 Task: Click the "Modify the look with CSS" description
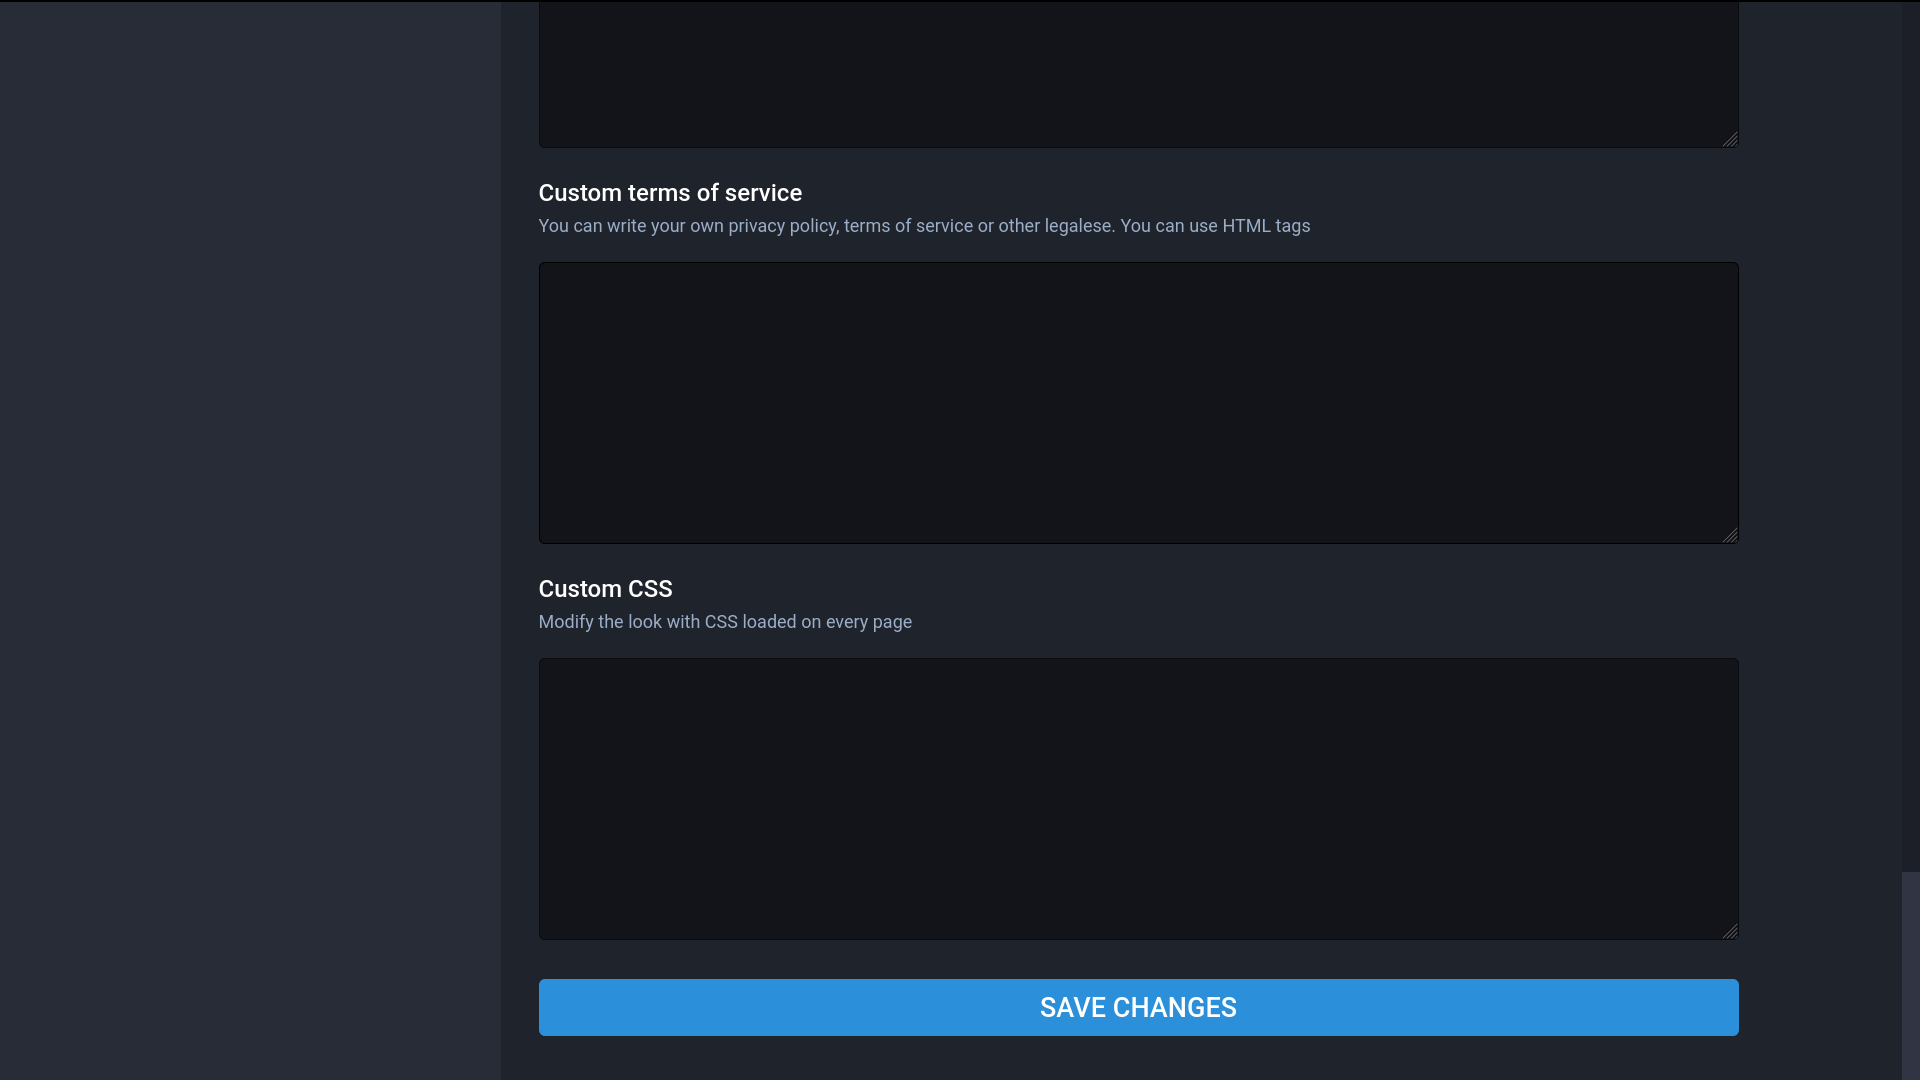click(x=640, y=622)
